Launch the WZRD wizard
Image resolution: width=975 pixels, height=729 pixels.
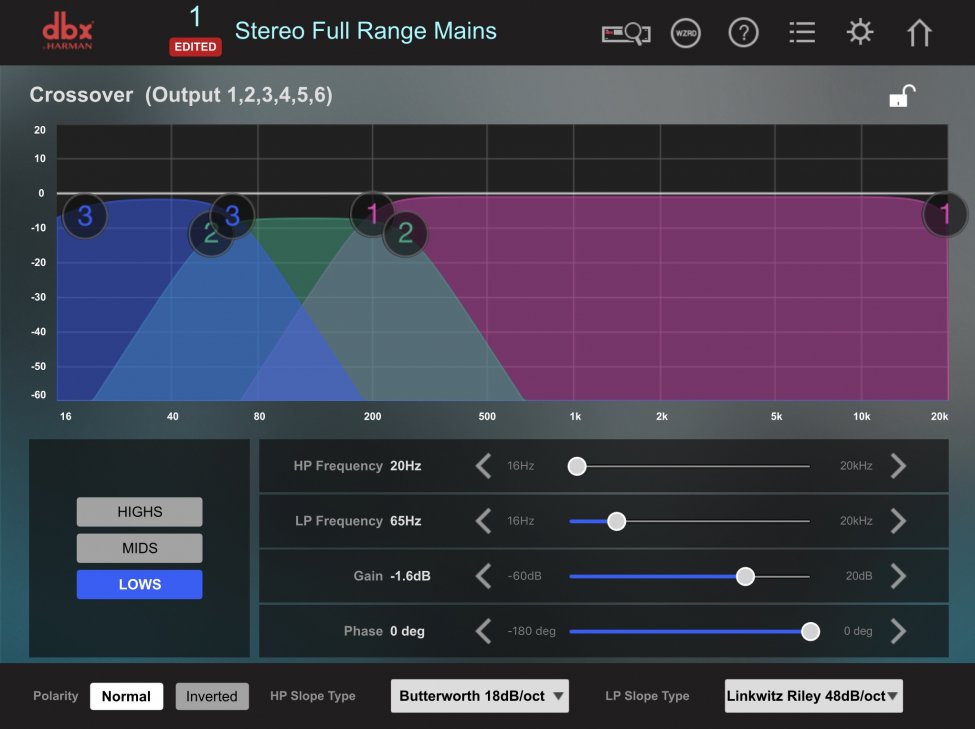click(x=685, y=33)
